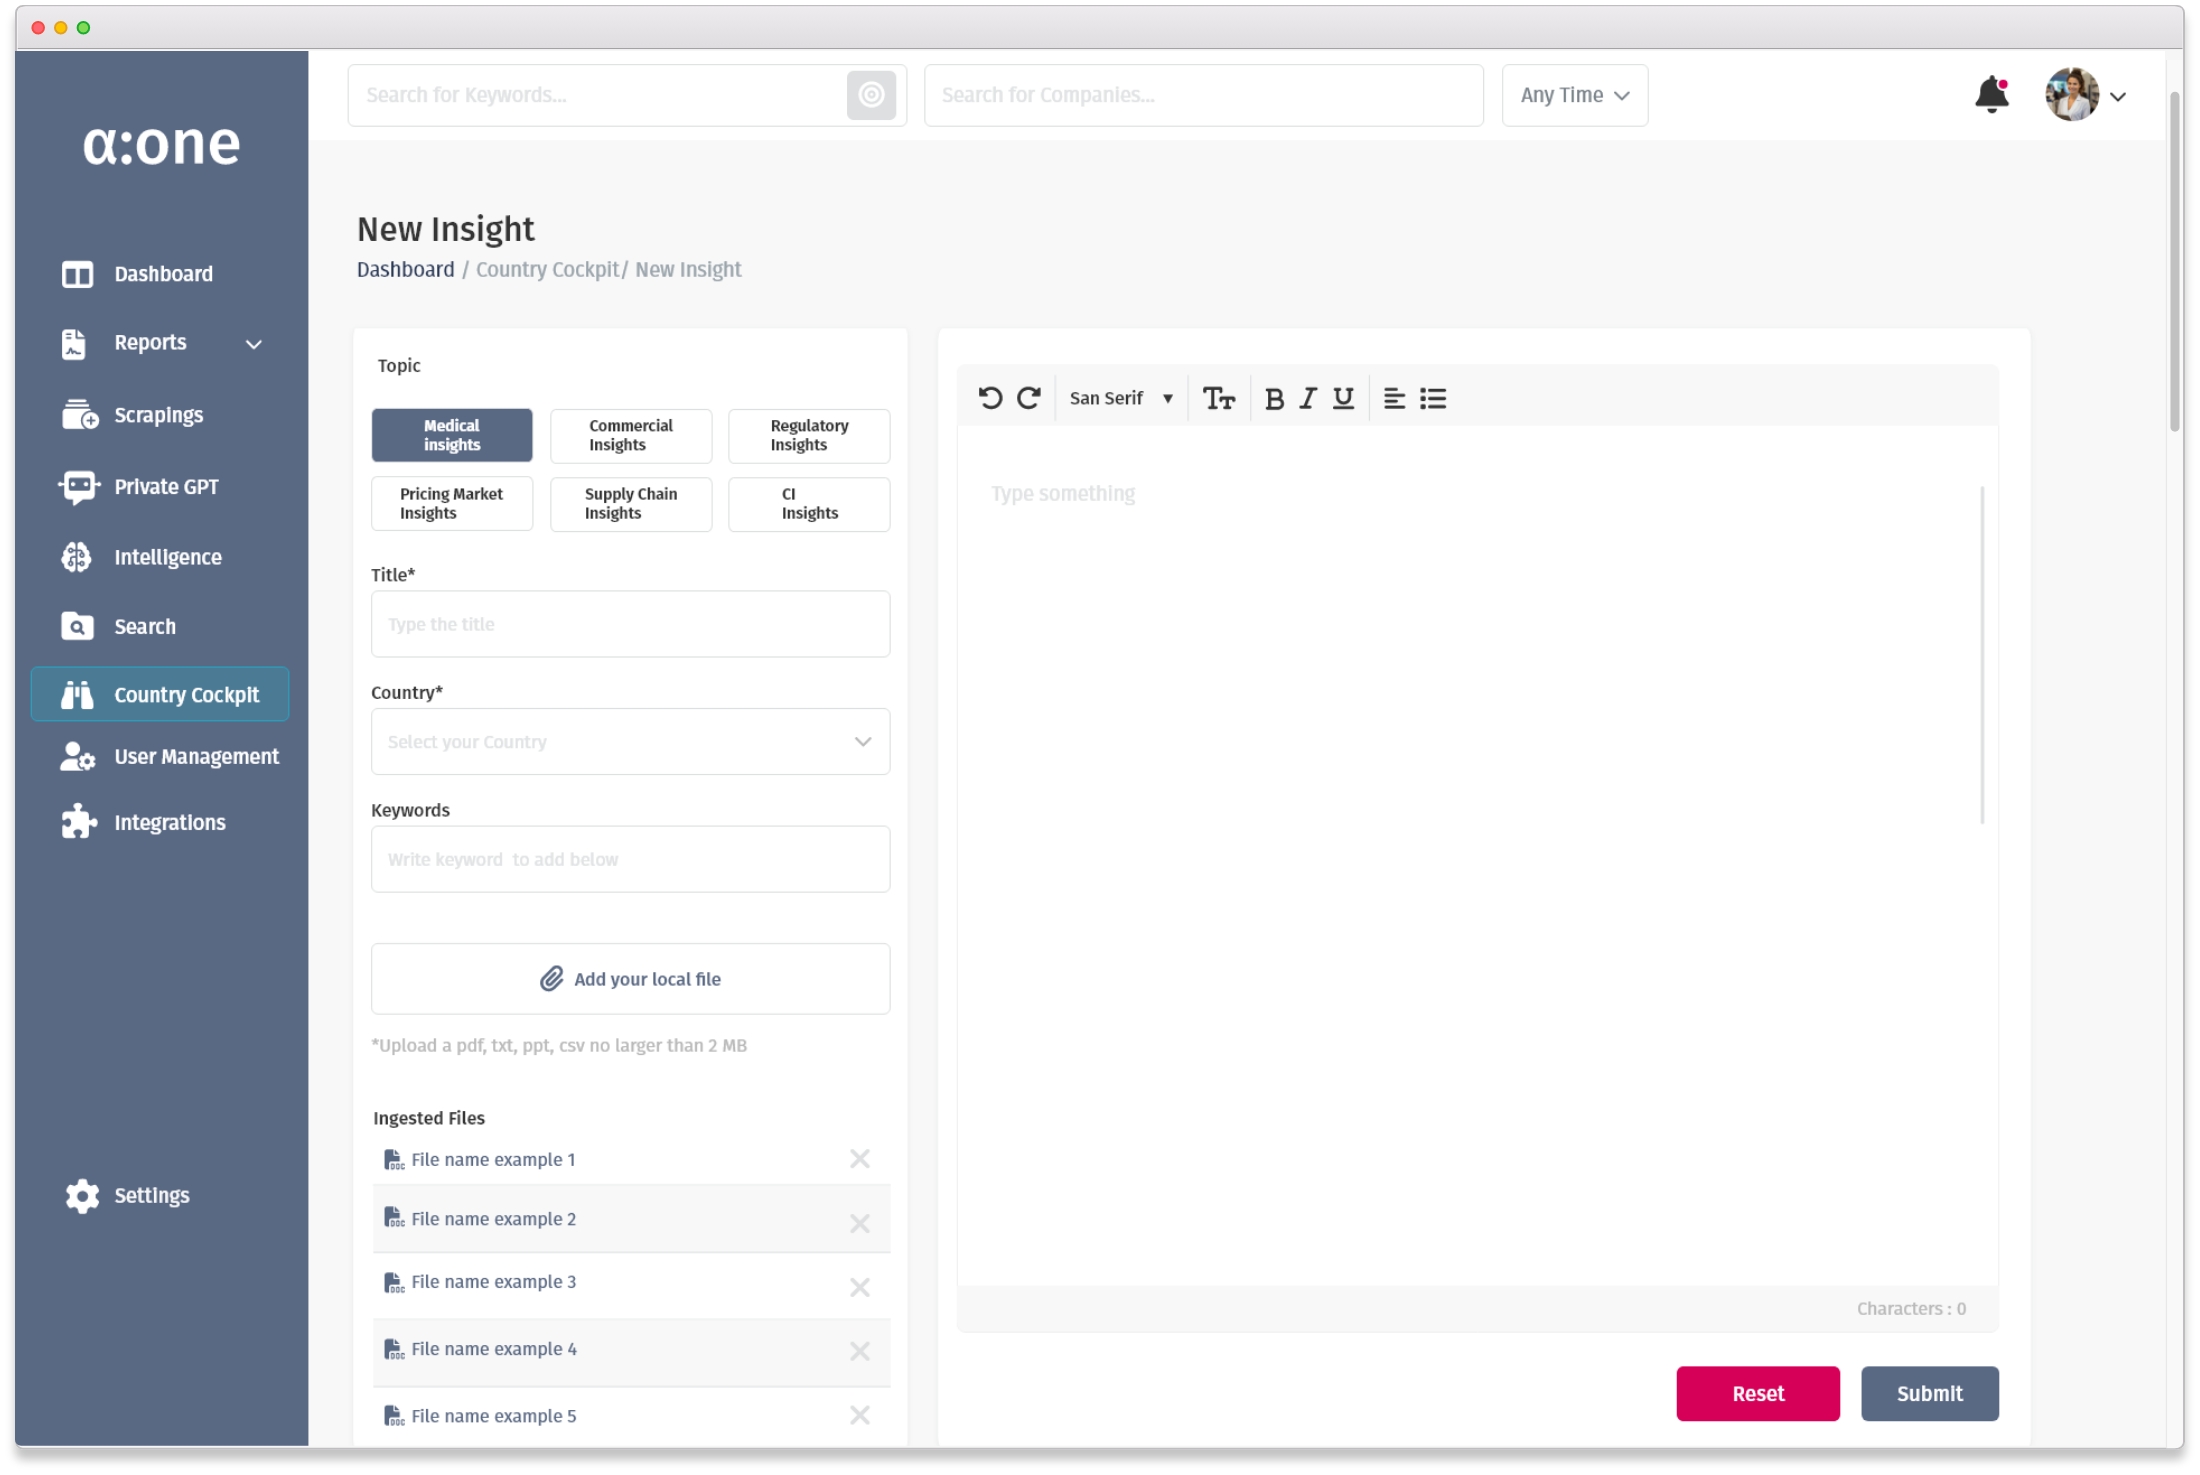Select Regulatory Insights topic

[808, 435]
